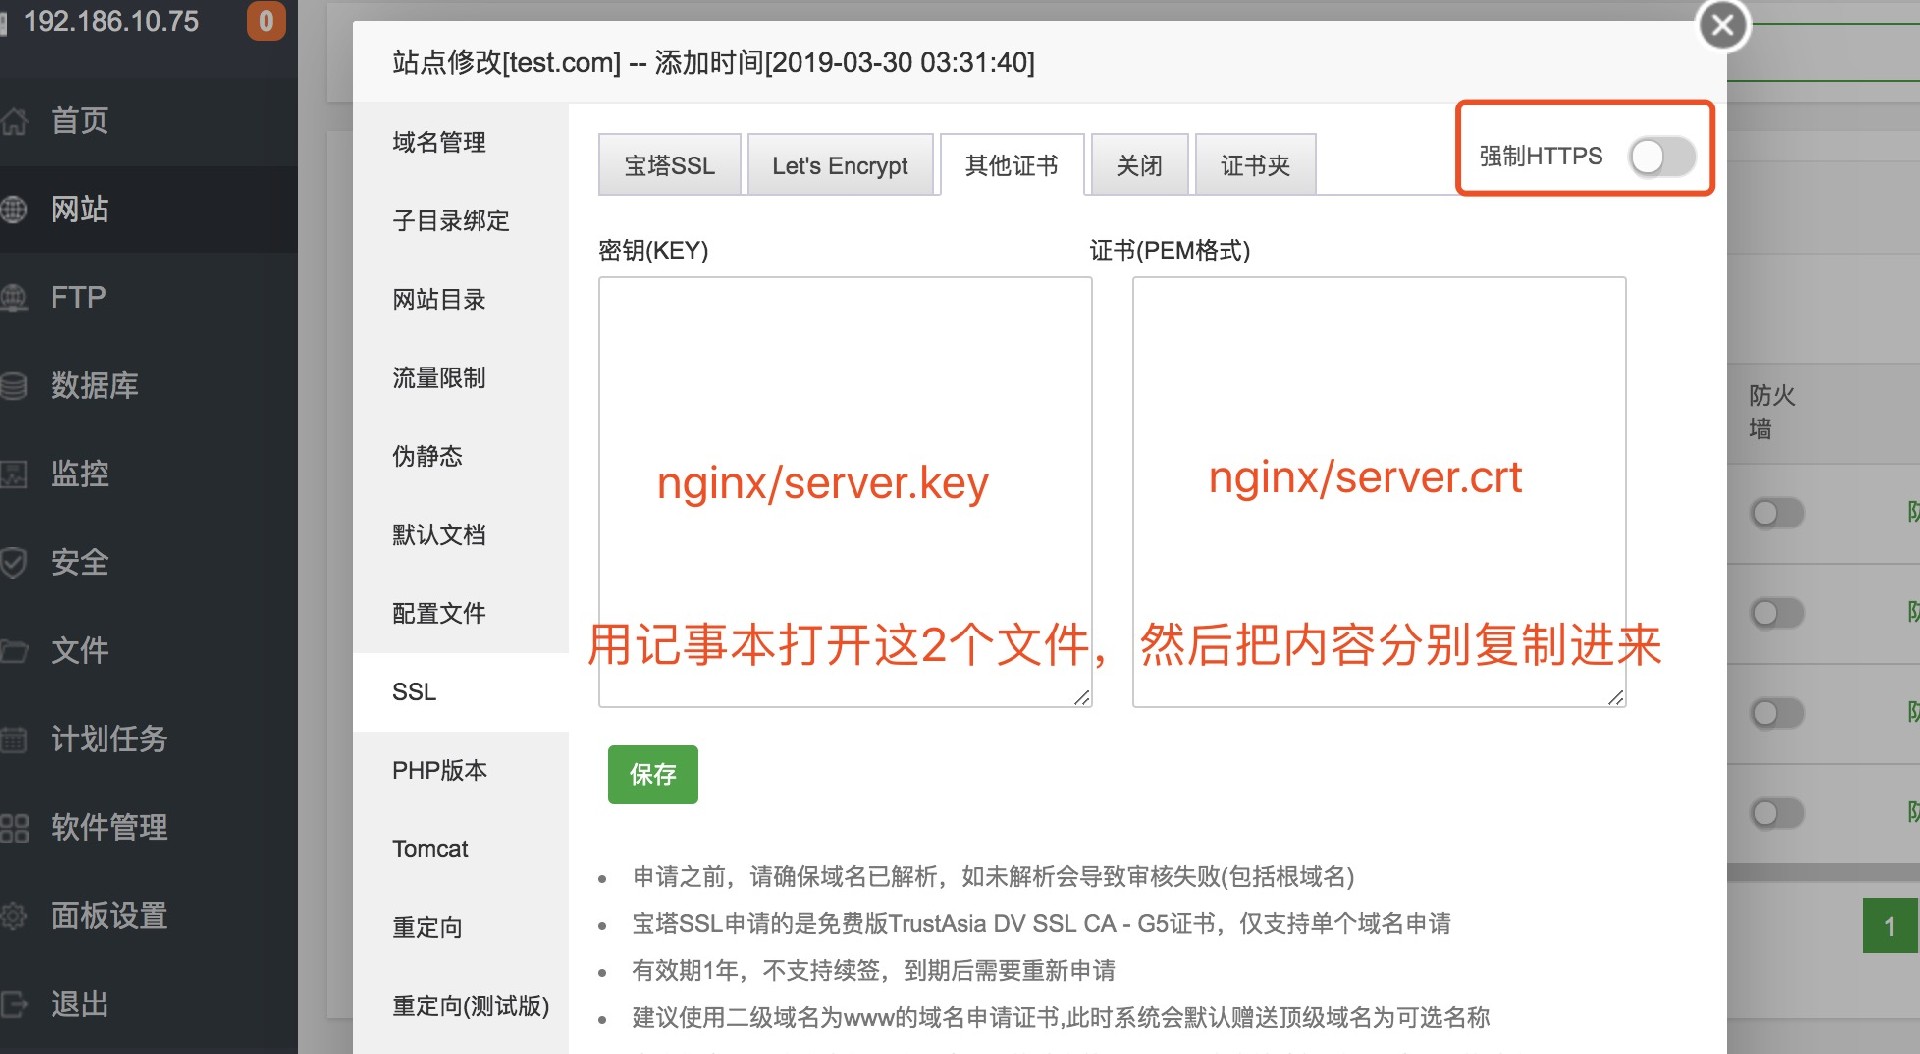The height and width of the screenshot is (1054, 1920).
Task: Enable the 强制HTTPS switch
Action: tap(1661, 156)
